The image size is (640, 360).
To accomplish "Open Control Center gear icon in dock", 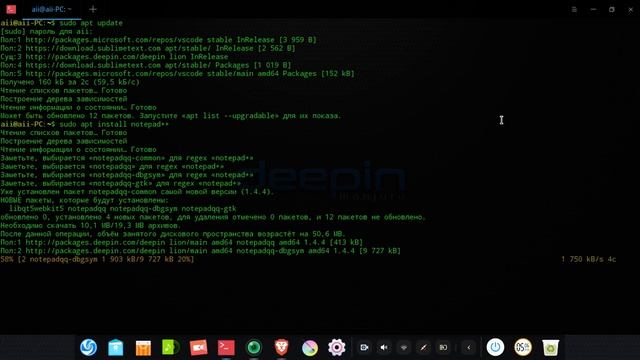I will (x=337, y=348).
